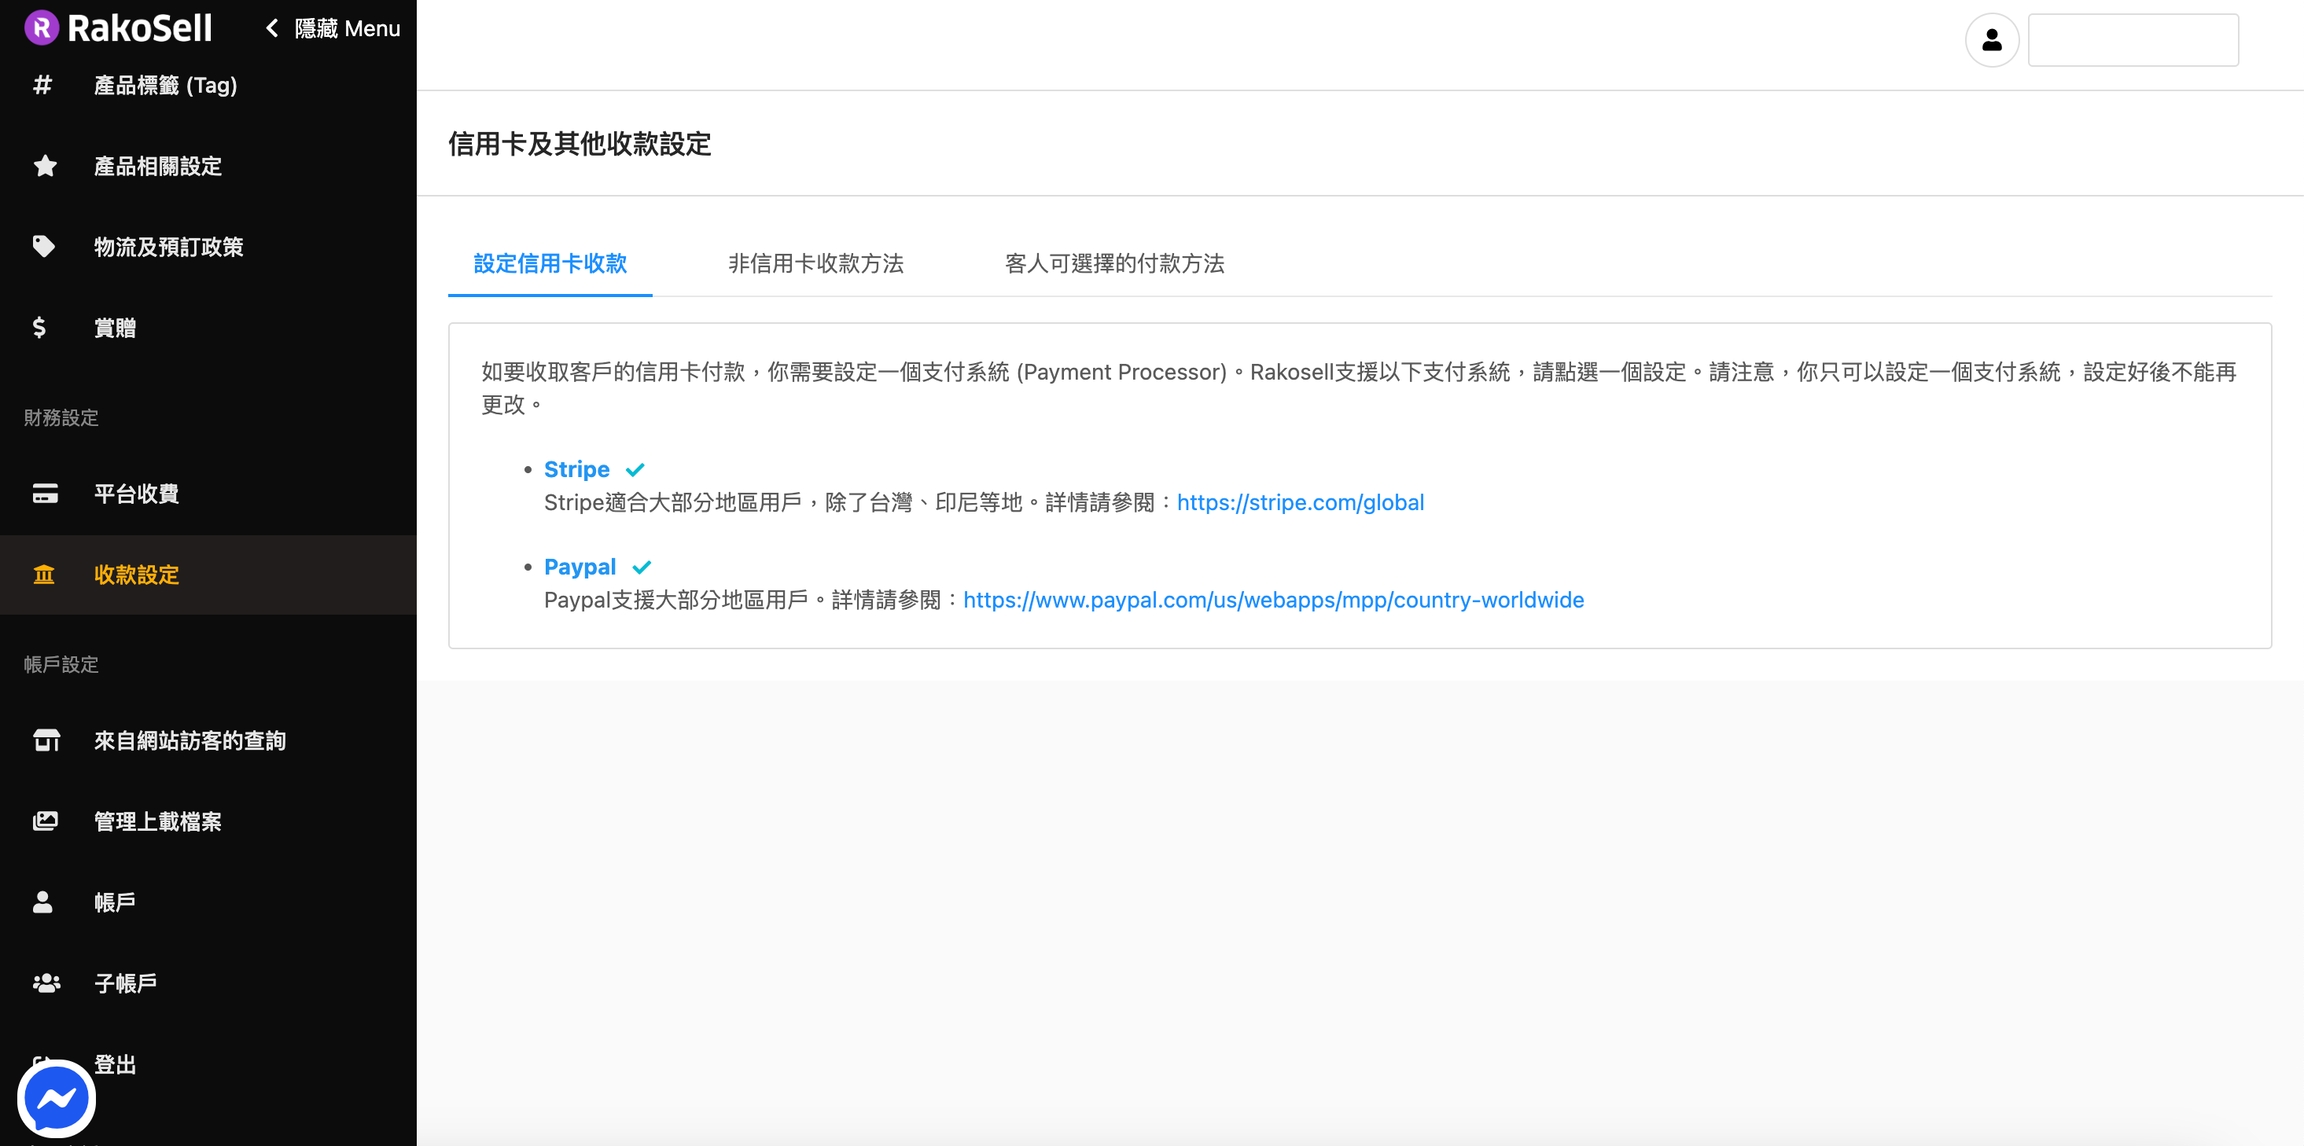This screenshot has width=2304, height=1146.
Task: Click the dollar icon for 賞贈
Action: pos(39,327)
